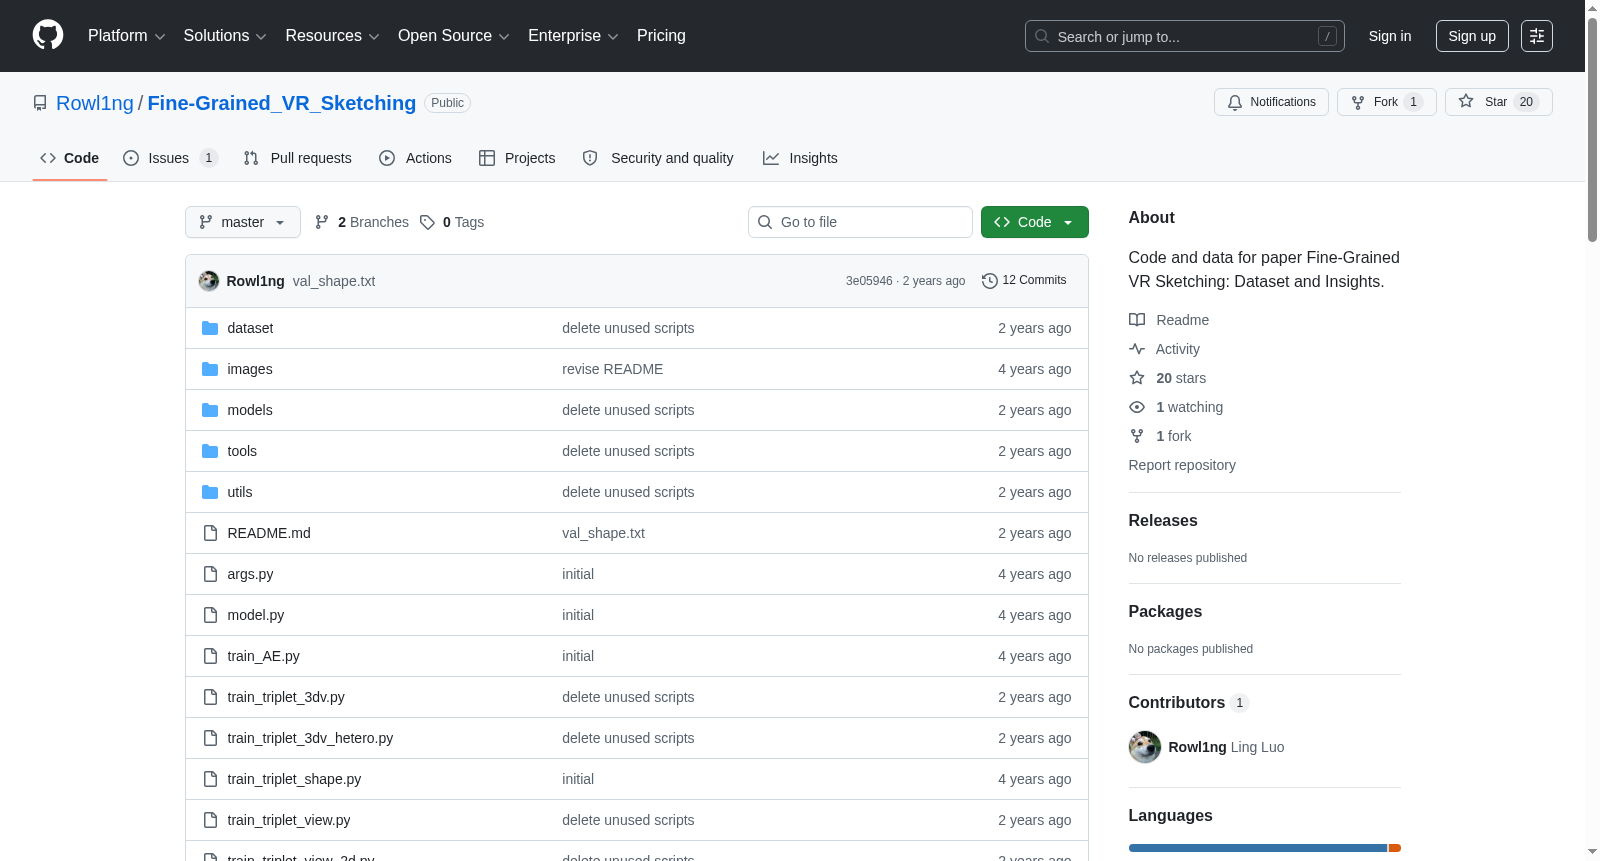Open commit hash 3e05946

tap(869, 281)
